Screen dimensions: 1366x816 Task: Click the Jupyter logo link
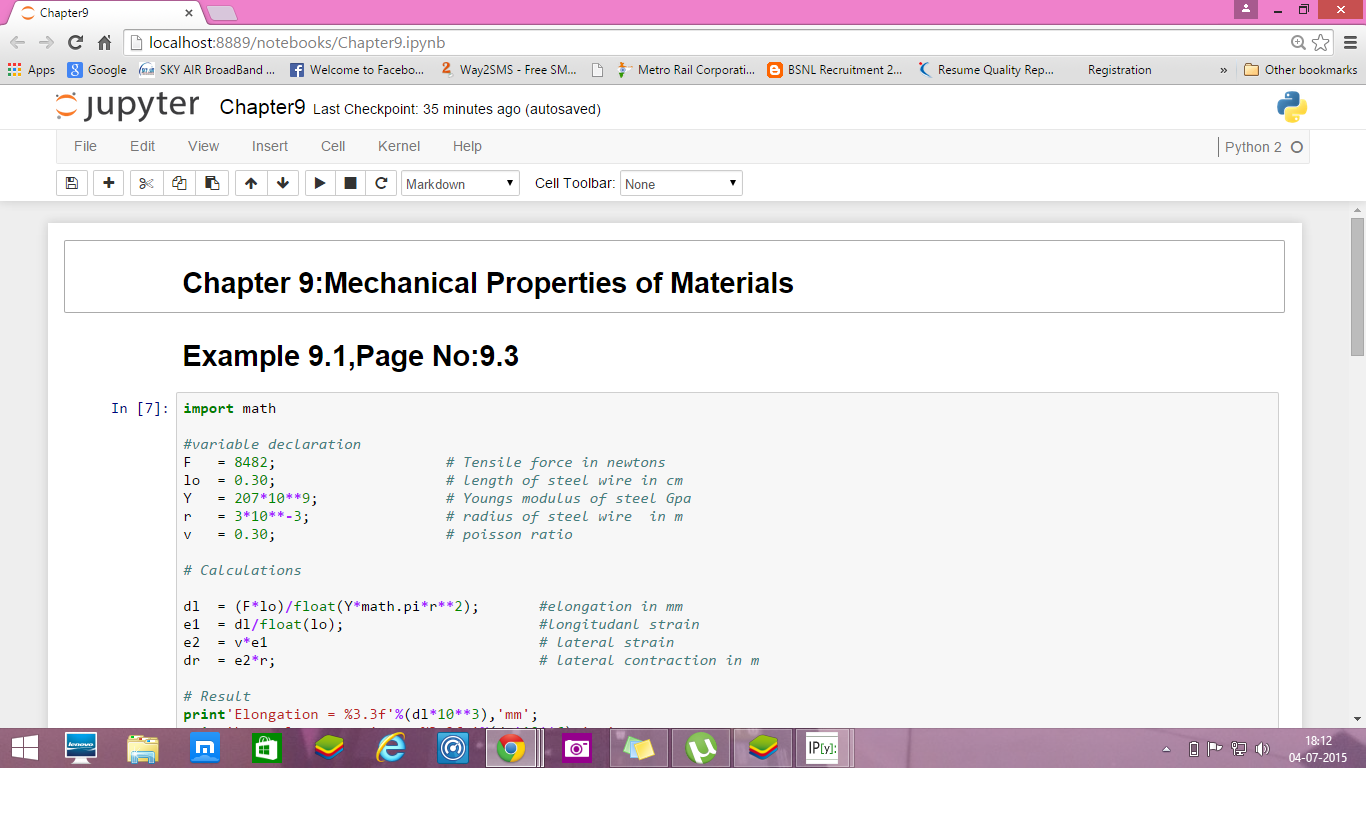pos(127,107)
